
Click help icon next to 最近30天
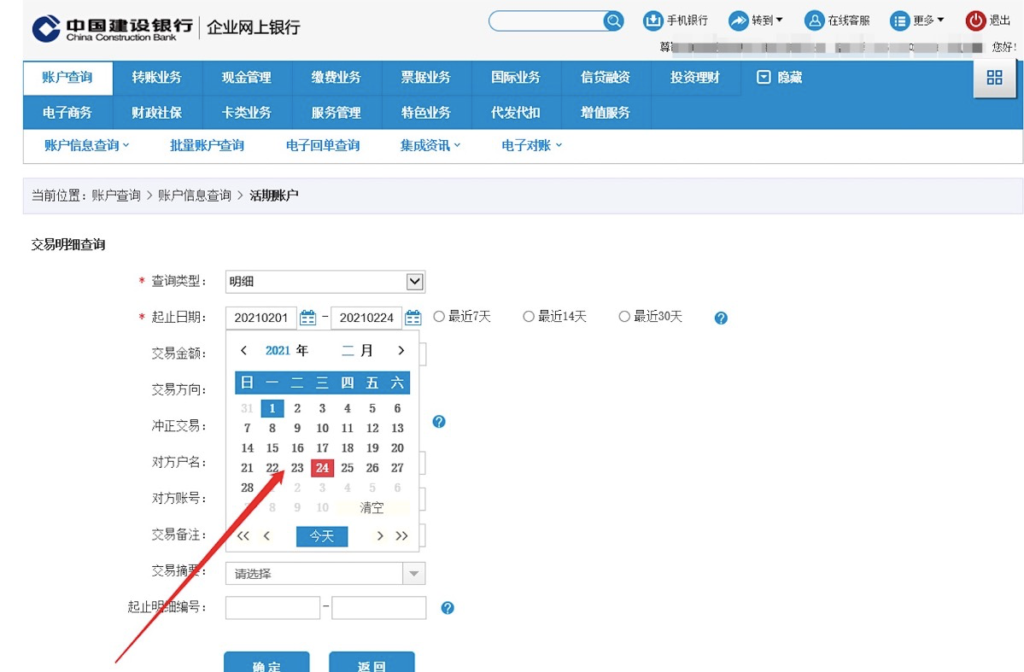tap(720, 318)
